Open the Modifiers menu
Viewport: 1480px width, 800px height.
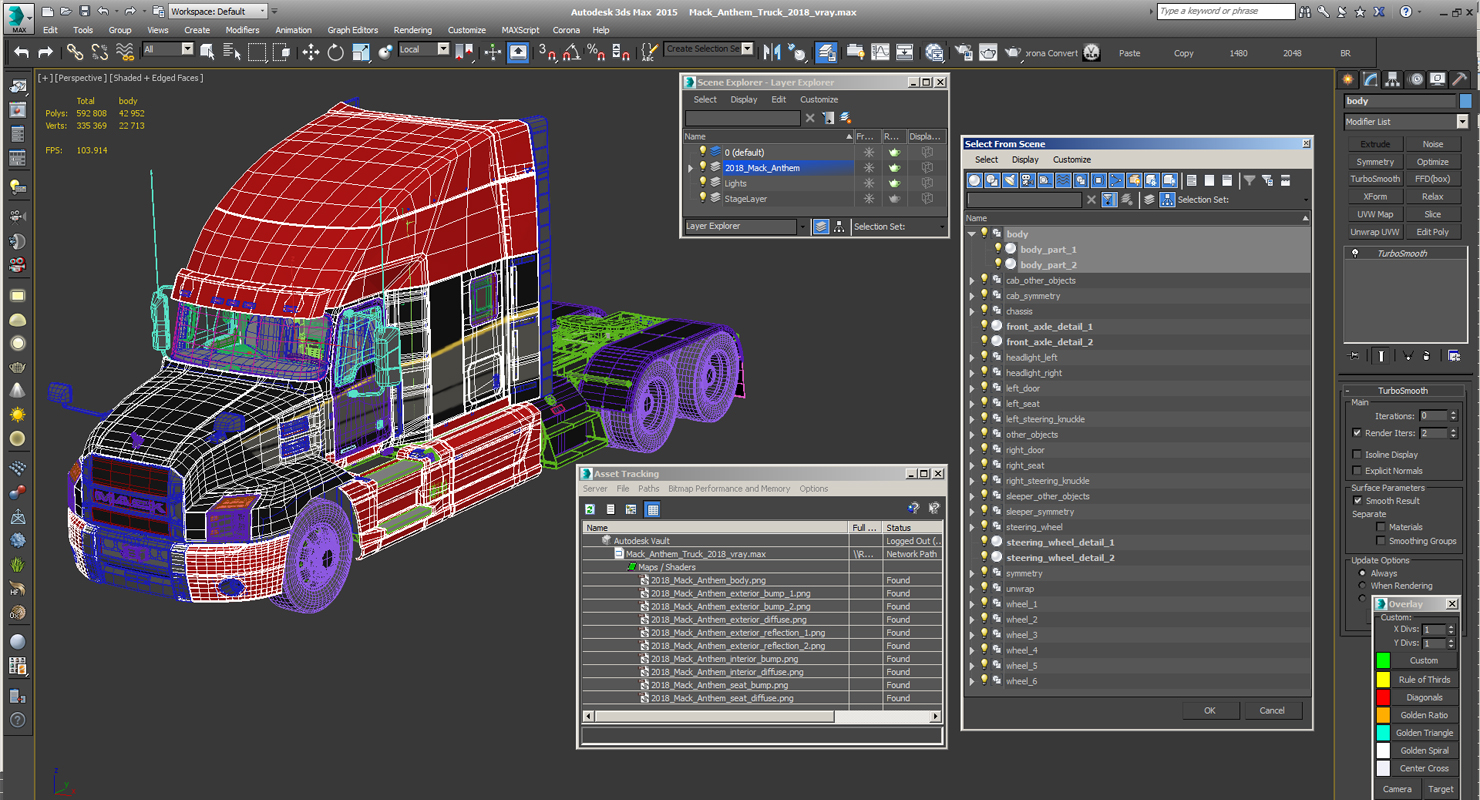242,30
